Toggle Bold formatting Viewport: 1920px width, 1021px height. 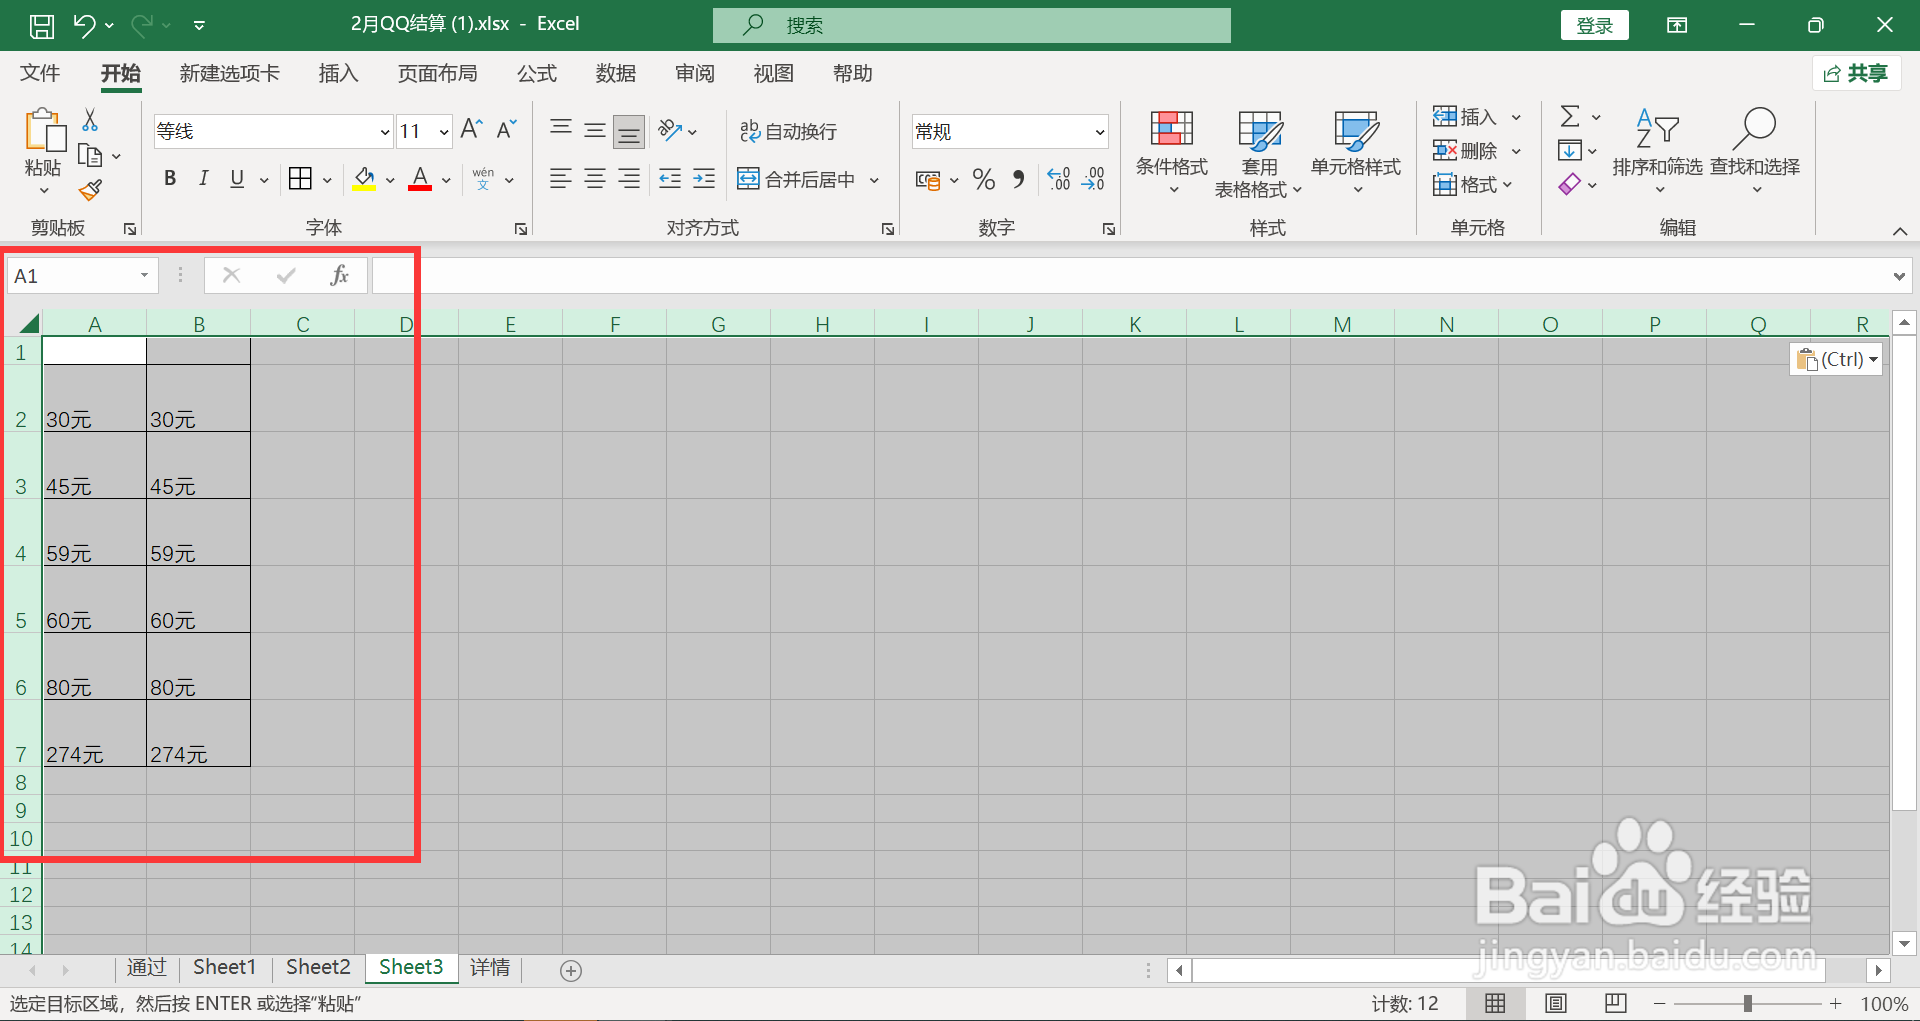[170, 179]
